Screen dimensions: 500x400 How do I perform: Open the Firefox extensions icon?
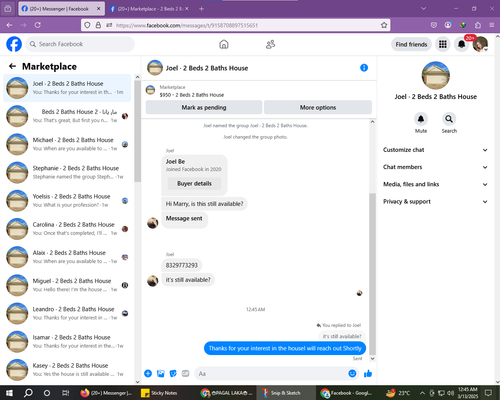[x=478, y=25]
